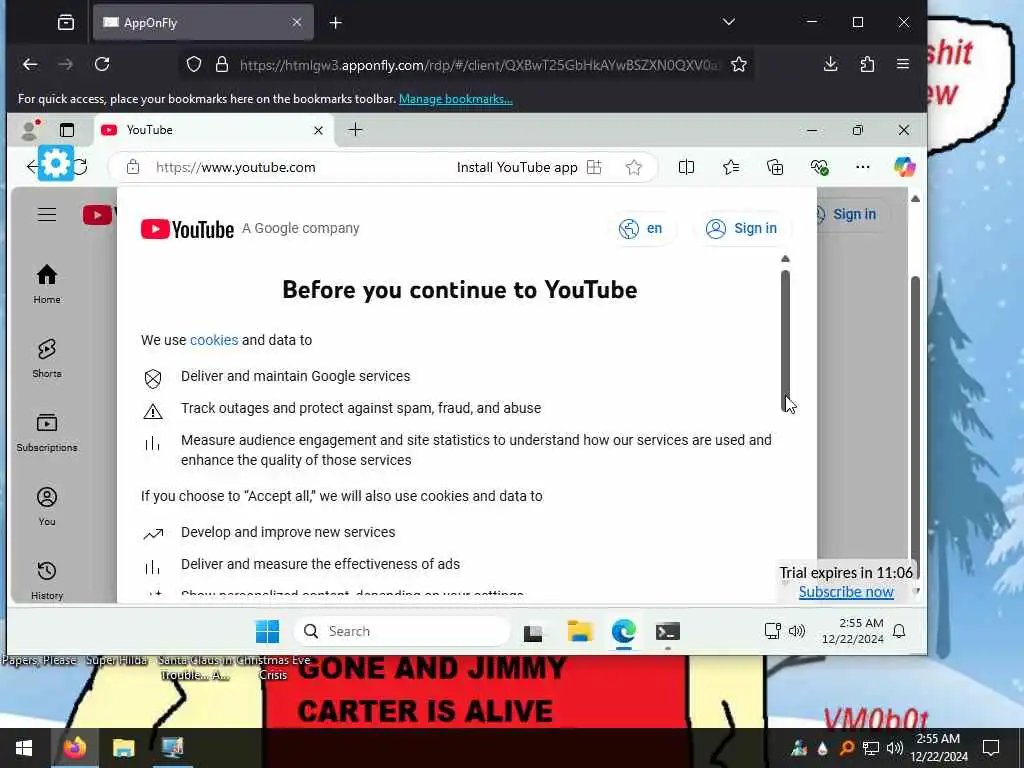This screenshot has width=1024, height=768.
Task: Click the blue settings gear overlay icon
Action: (x=56, y=163)
